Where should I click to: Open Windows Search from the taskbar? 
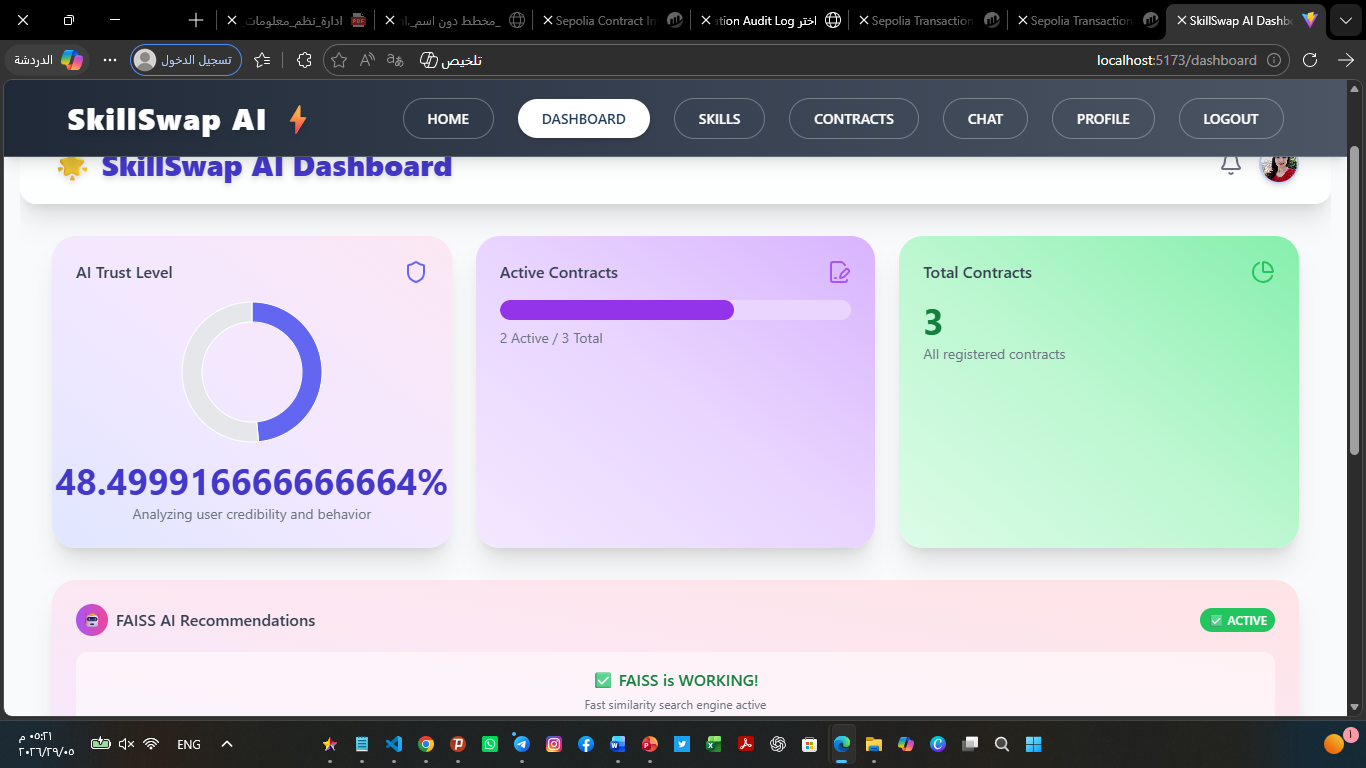point(1002,744)
